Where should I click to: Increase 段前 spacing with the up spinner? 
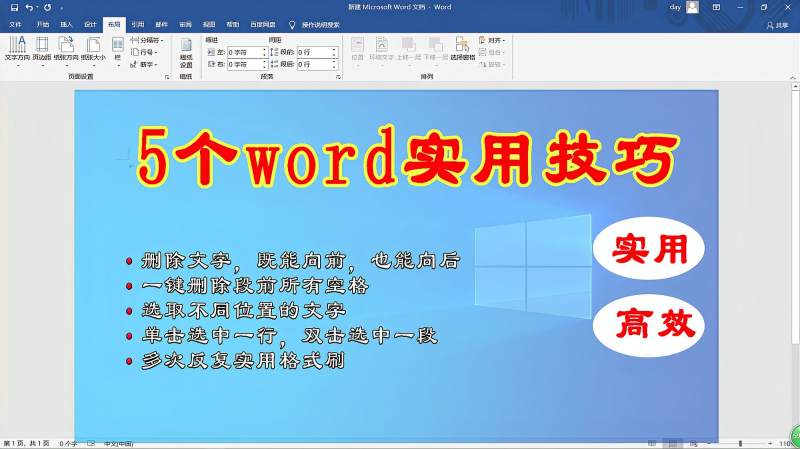tap(334, 49)
